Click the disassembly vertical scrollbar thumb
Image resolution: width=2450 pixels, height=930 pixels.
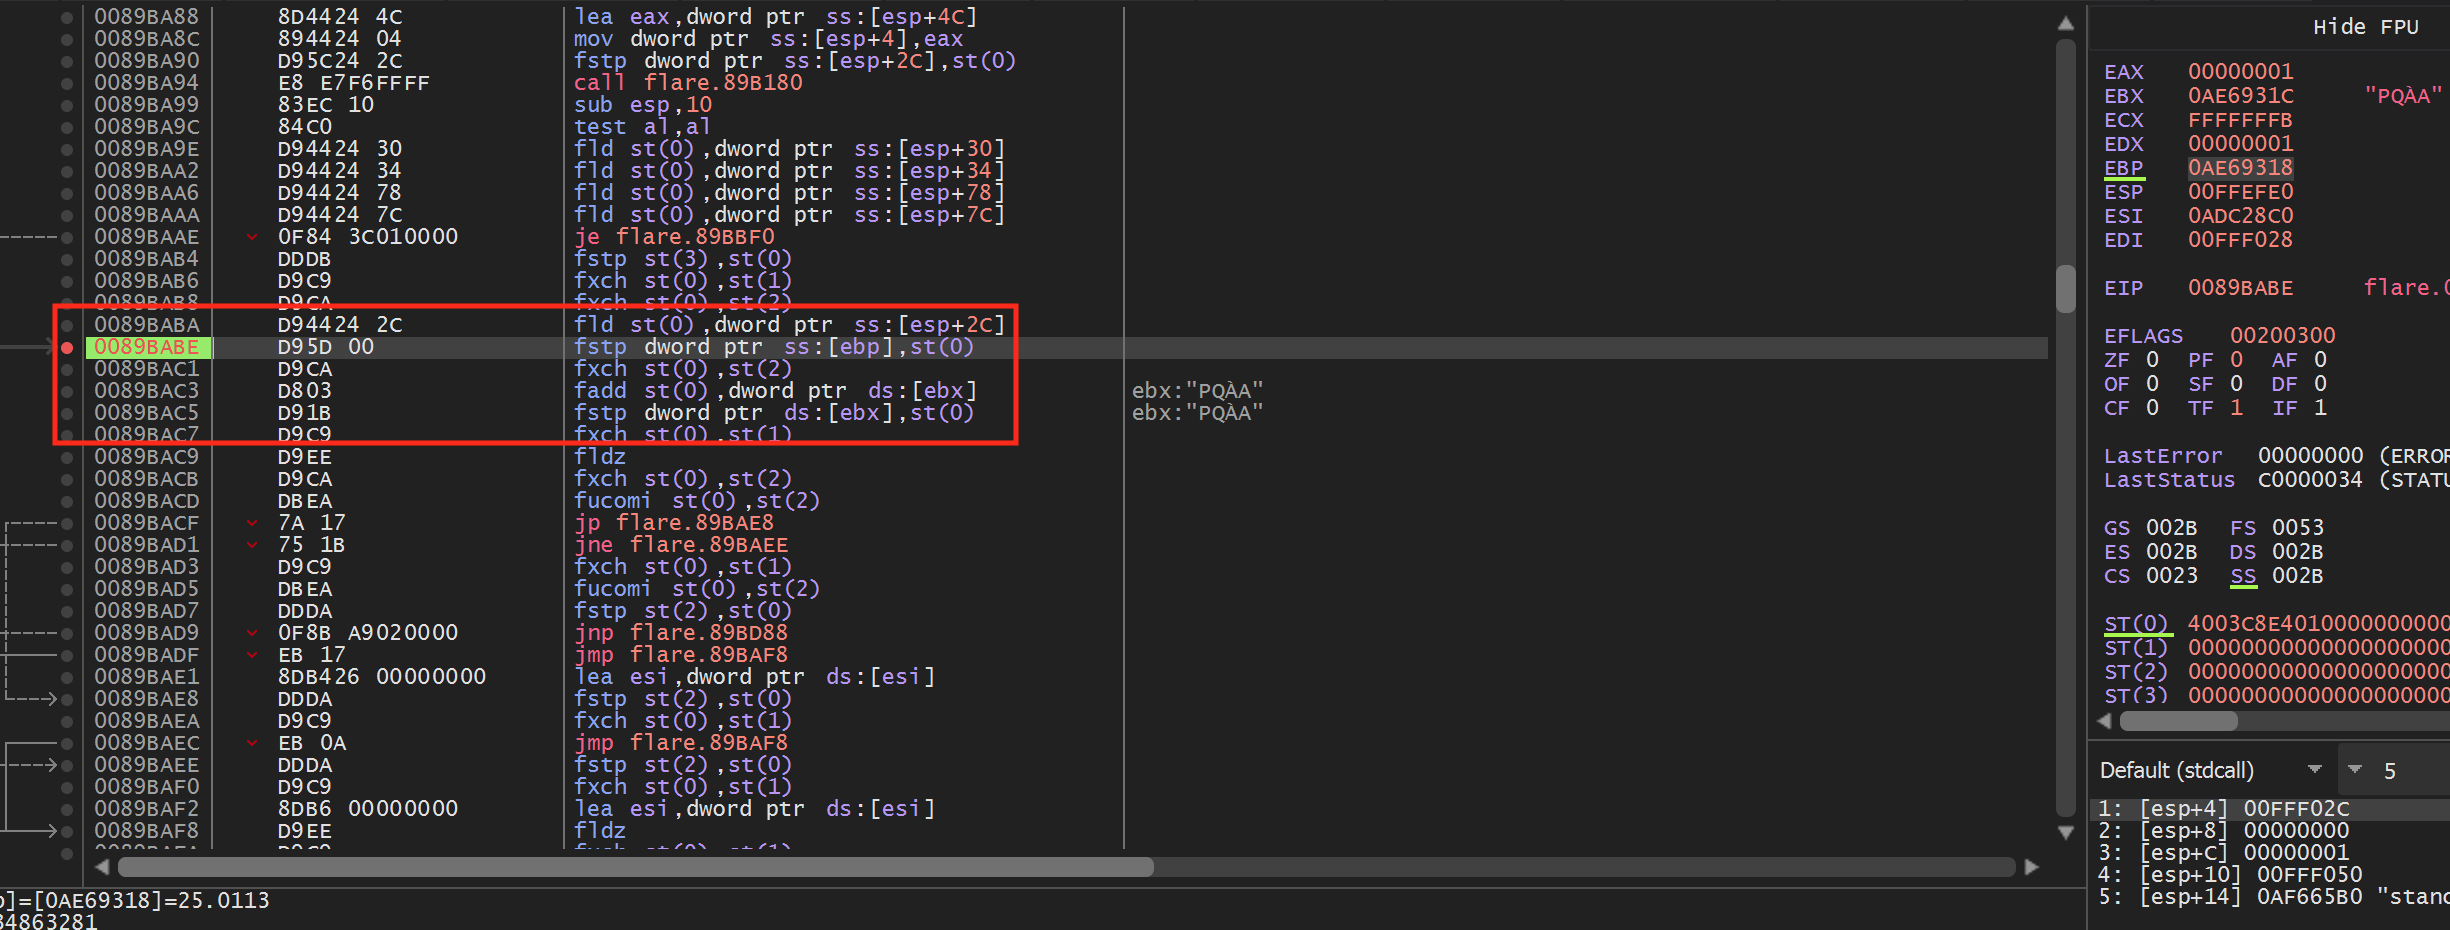point(2065,289)
